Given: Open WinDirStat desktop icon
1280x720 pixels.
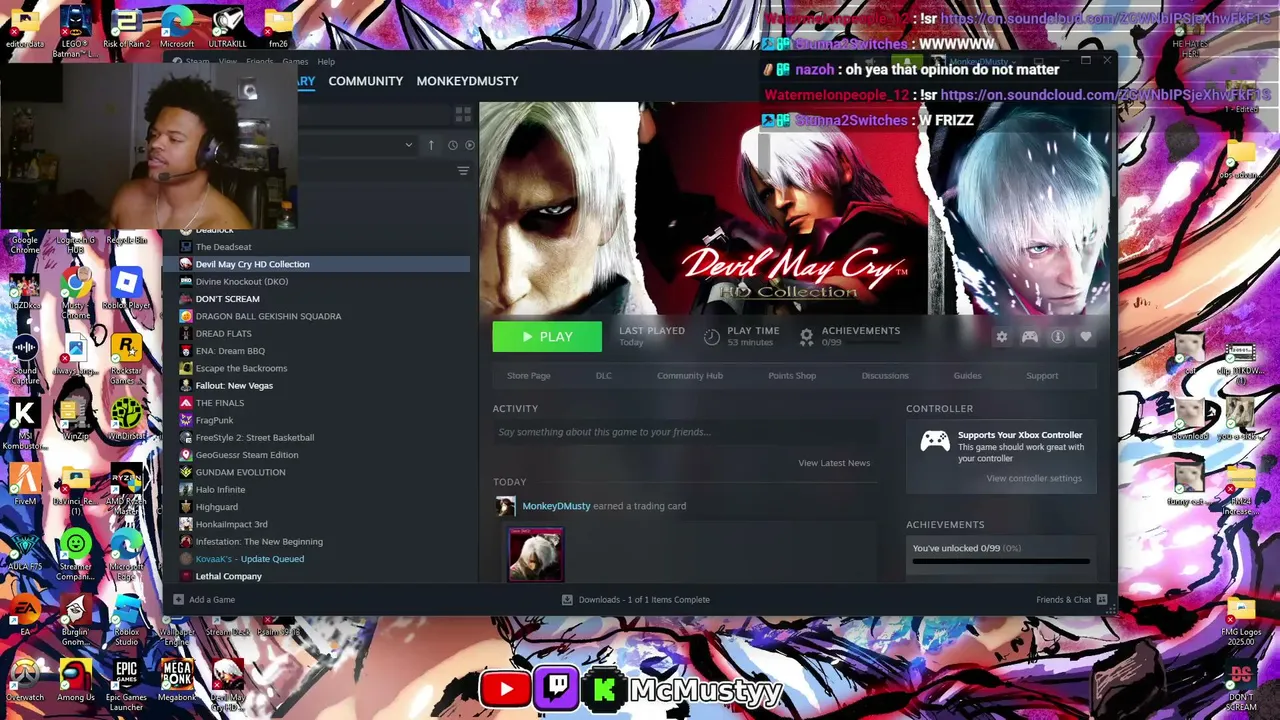Looking at the screenshot, I should [126, 420].
